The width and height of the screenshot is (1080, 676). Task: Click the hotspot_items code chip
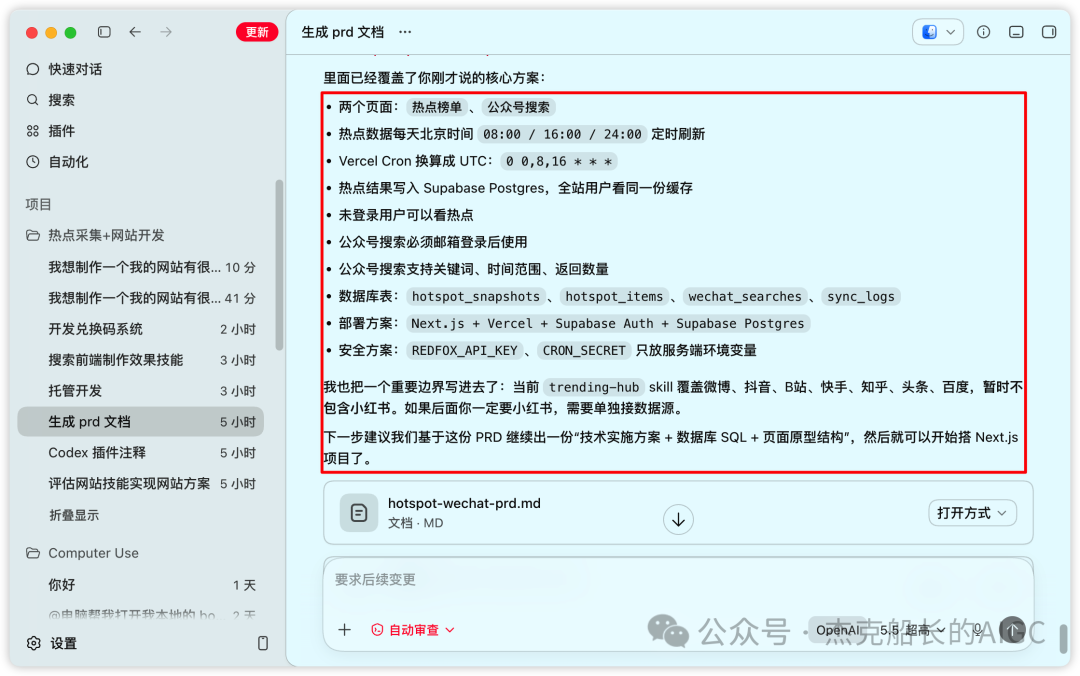coord(614,296)
